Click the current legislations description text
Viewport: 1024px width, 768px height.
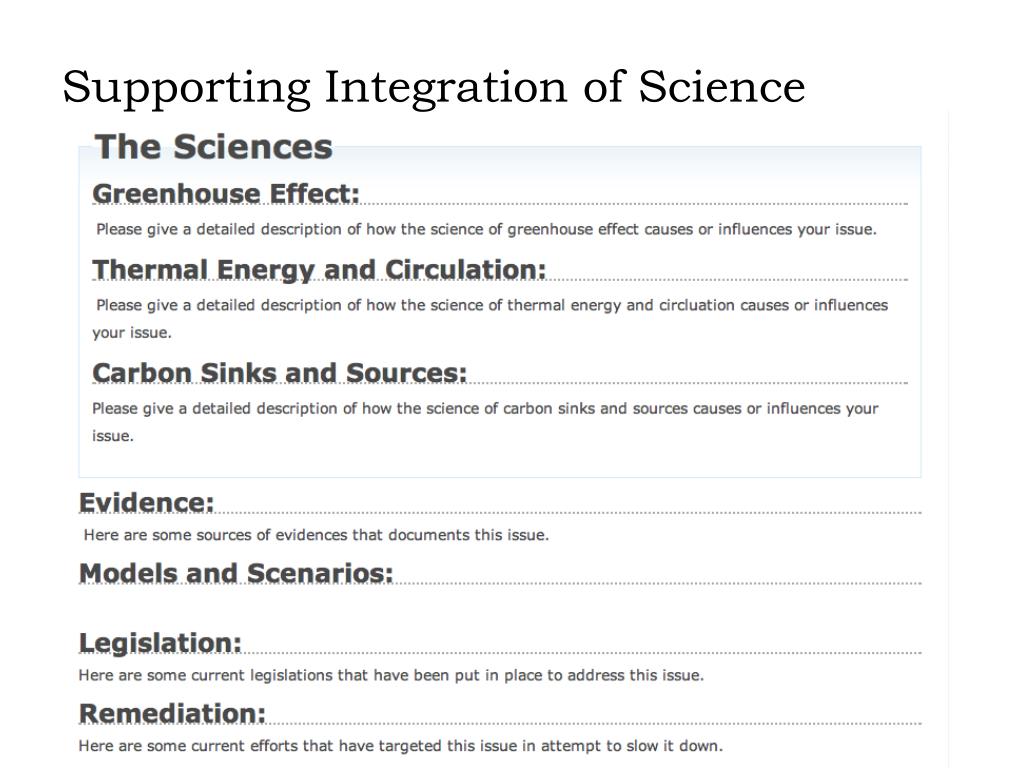[391, 675]
